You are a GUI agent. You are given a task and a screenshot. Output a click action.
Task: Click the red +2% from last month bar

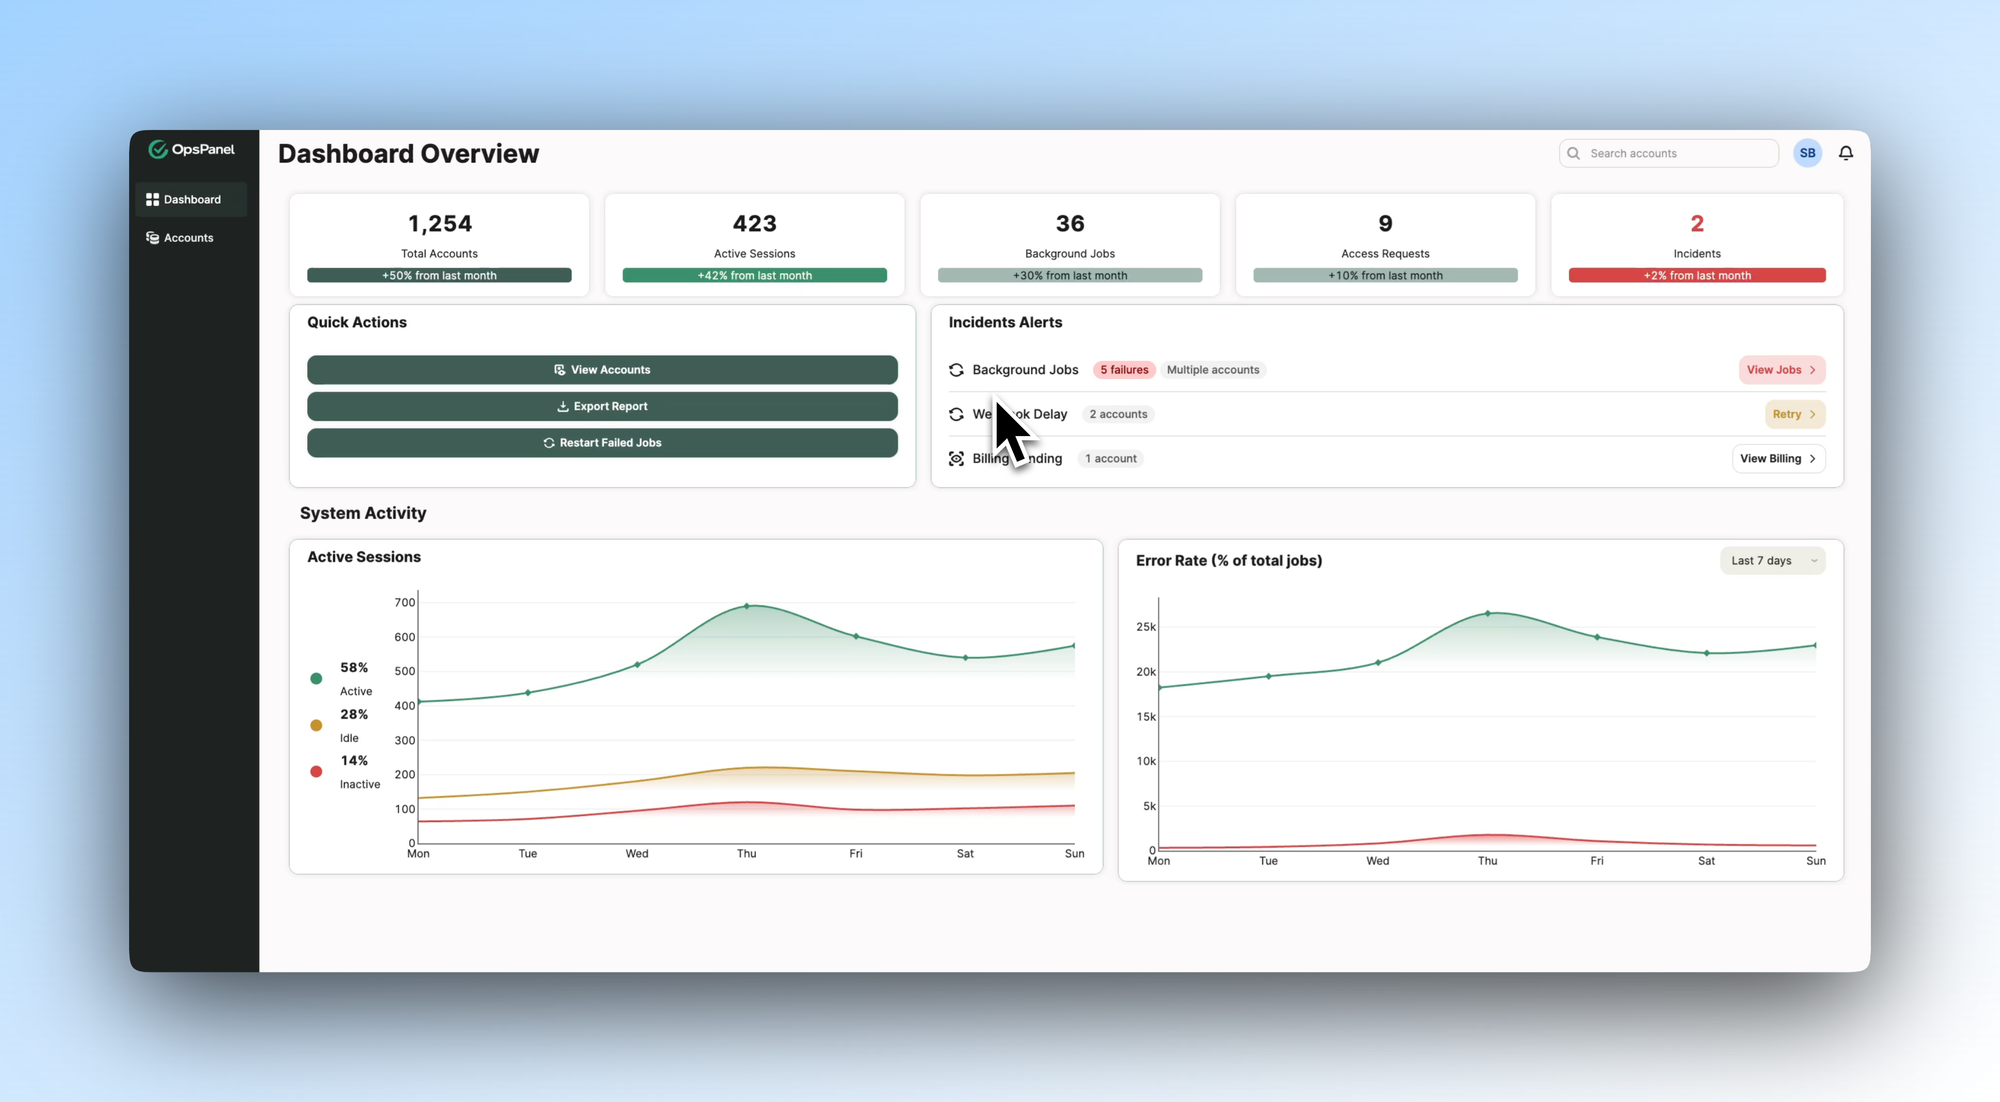coord(1697,276)
